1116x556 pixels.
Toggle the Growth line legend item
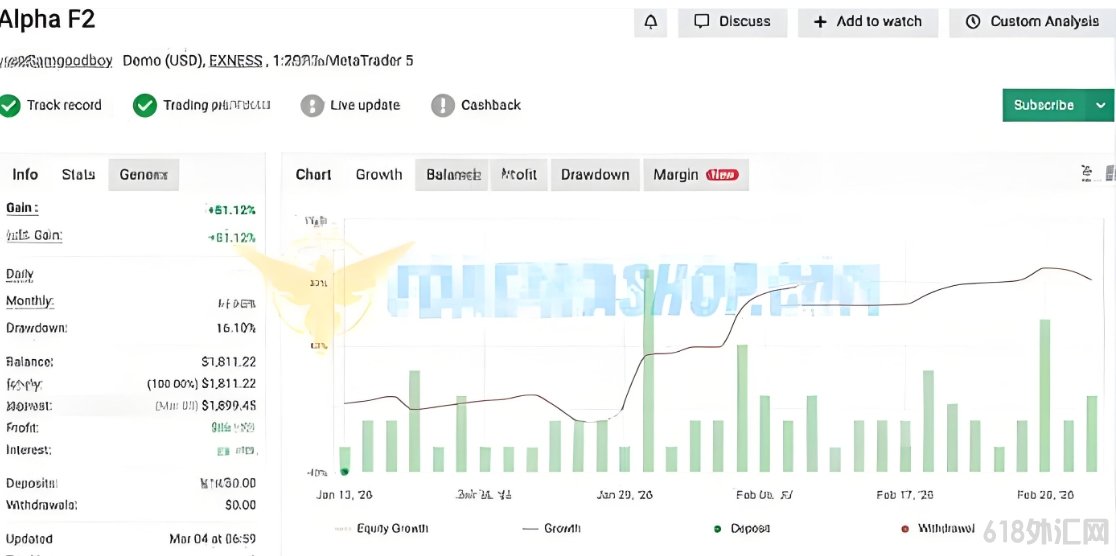point(552,528)
